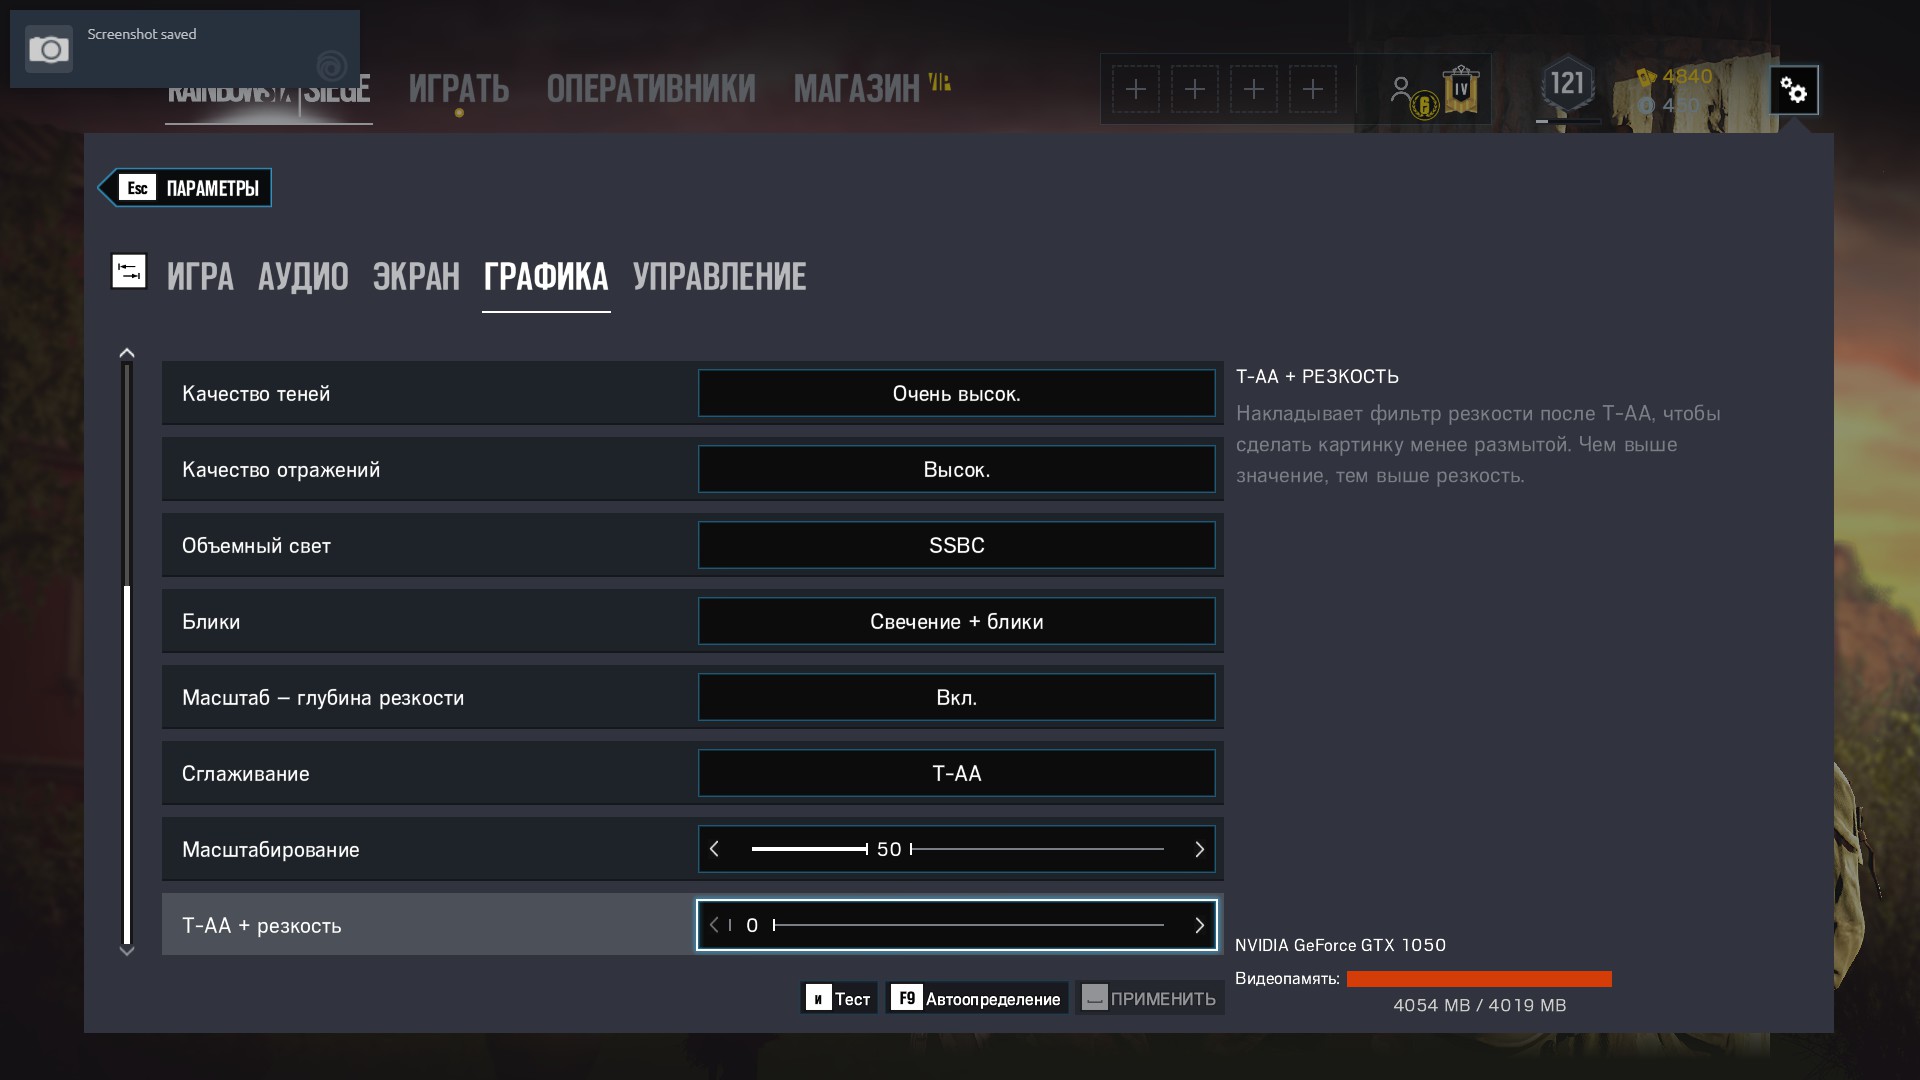Click the rank IV banner icon
This screenshot has width=1920, height=1080.
(1461, 89)
